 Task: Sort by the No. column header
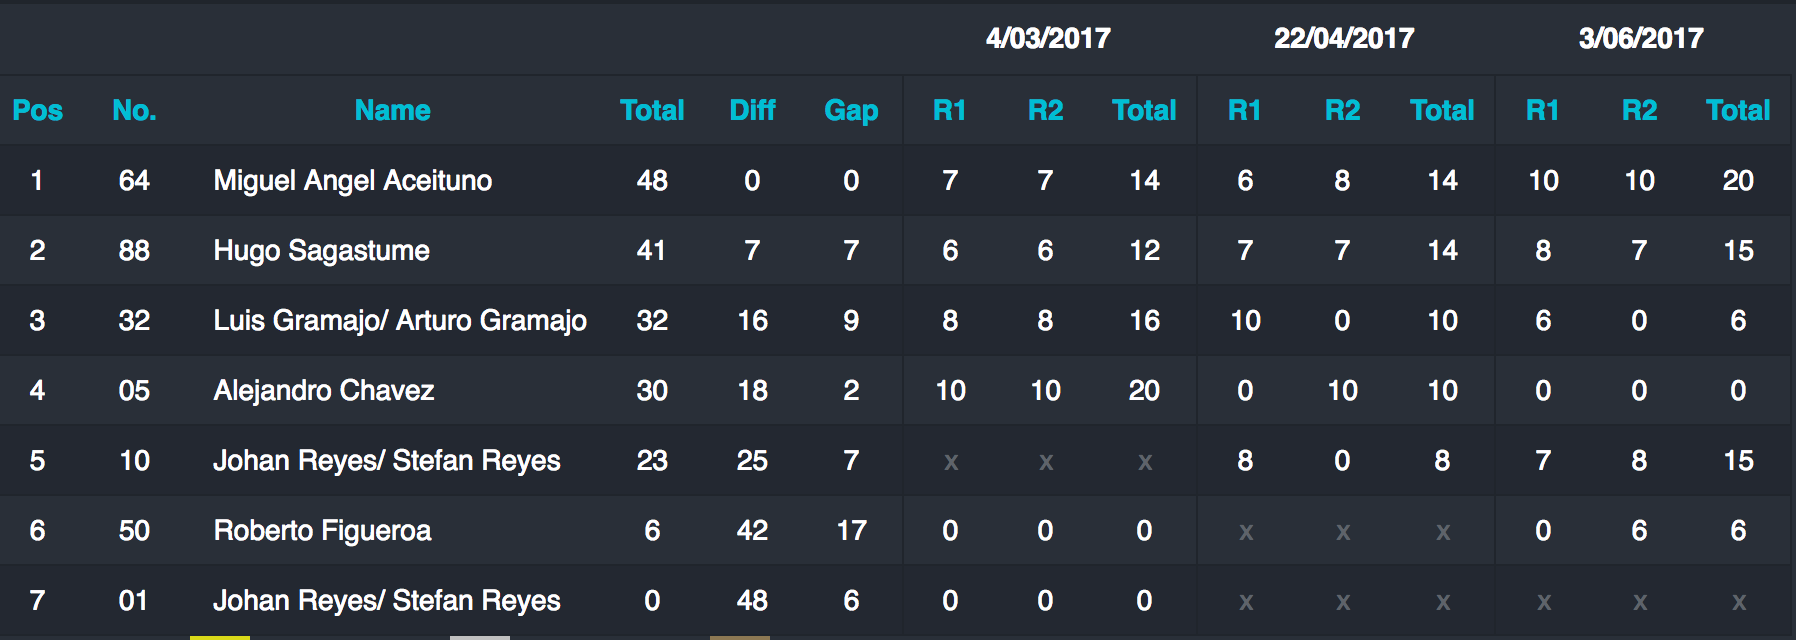pos(134,110)
